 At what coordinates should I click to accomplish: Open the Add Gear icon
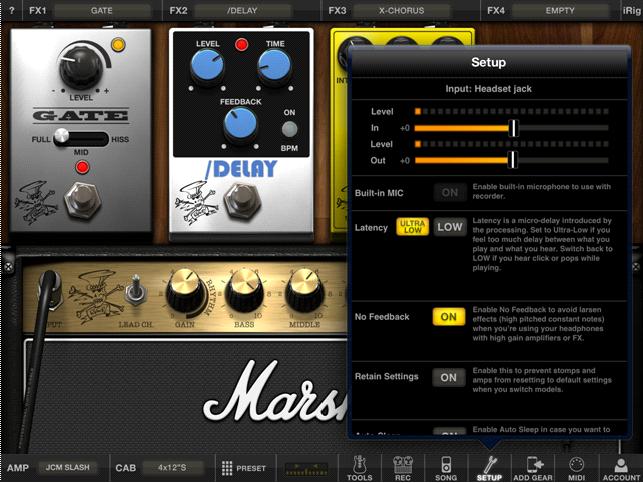(x=533, y=468)
